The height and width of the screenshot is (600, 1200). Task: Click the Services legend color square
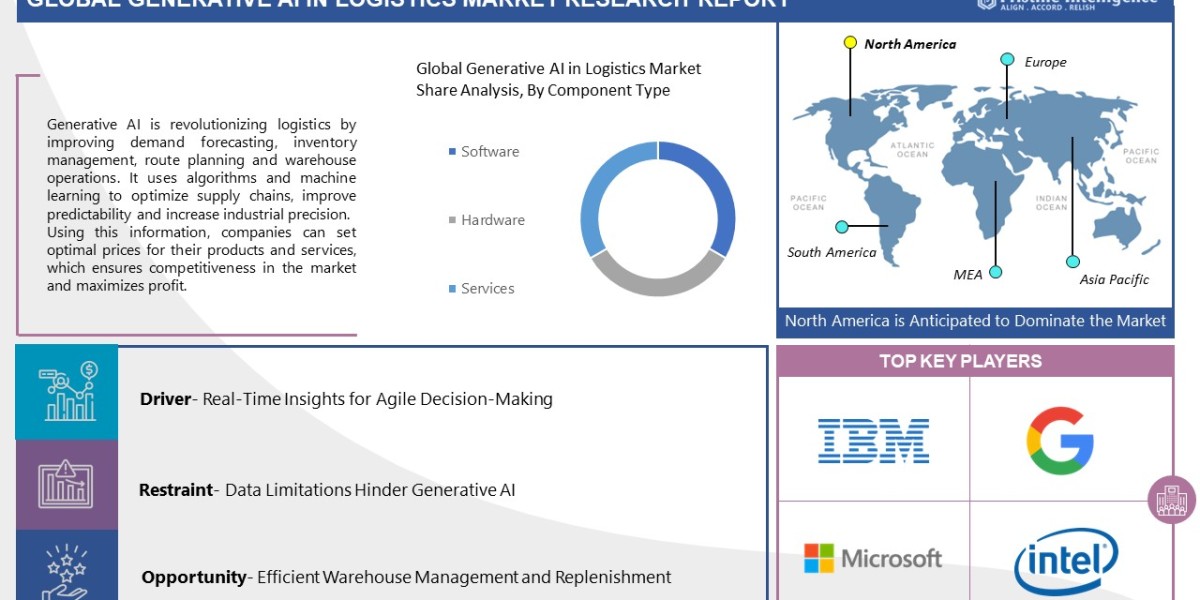click(452, 289)
